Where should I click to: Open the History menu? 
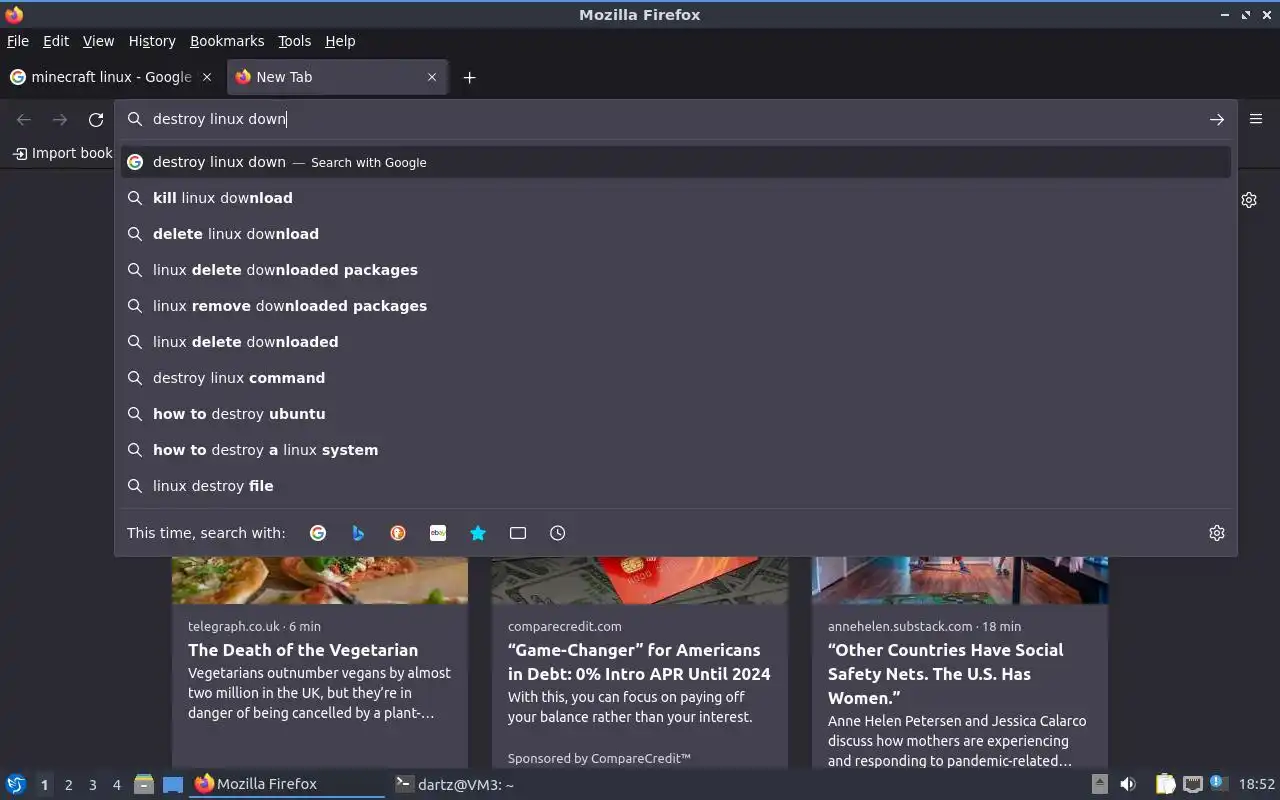(x=152, y=41)
